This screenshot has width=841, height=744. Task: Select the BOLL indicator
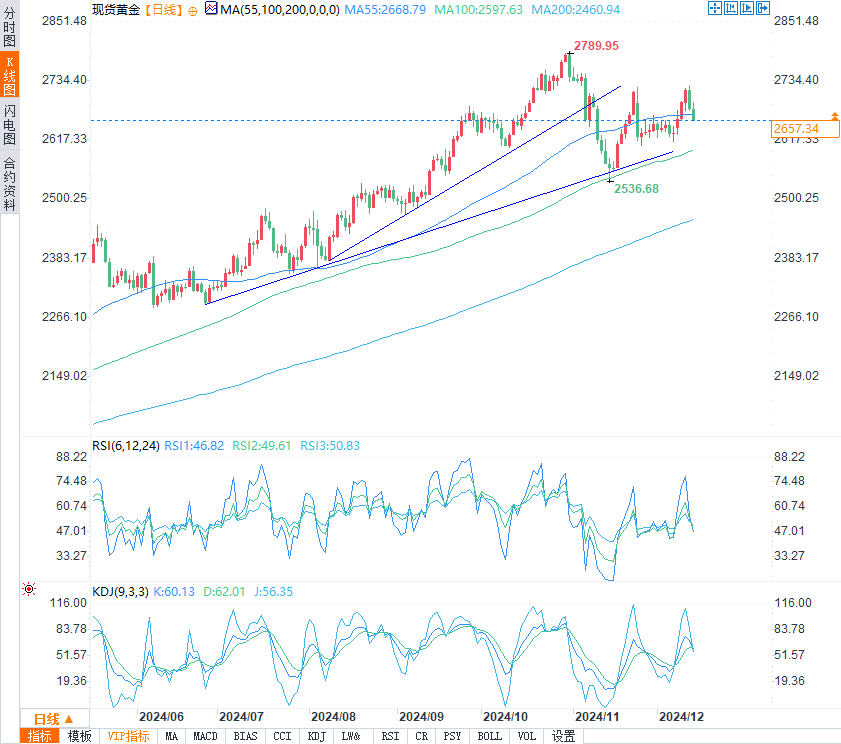coord(490,736)
